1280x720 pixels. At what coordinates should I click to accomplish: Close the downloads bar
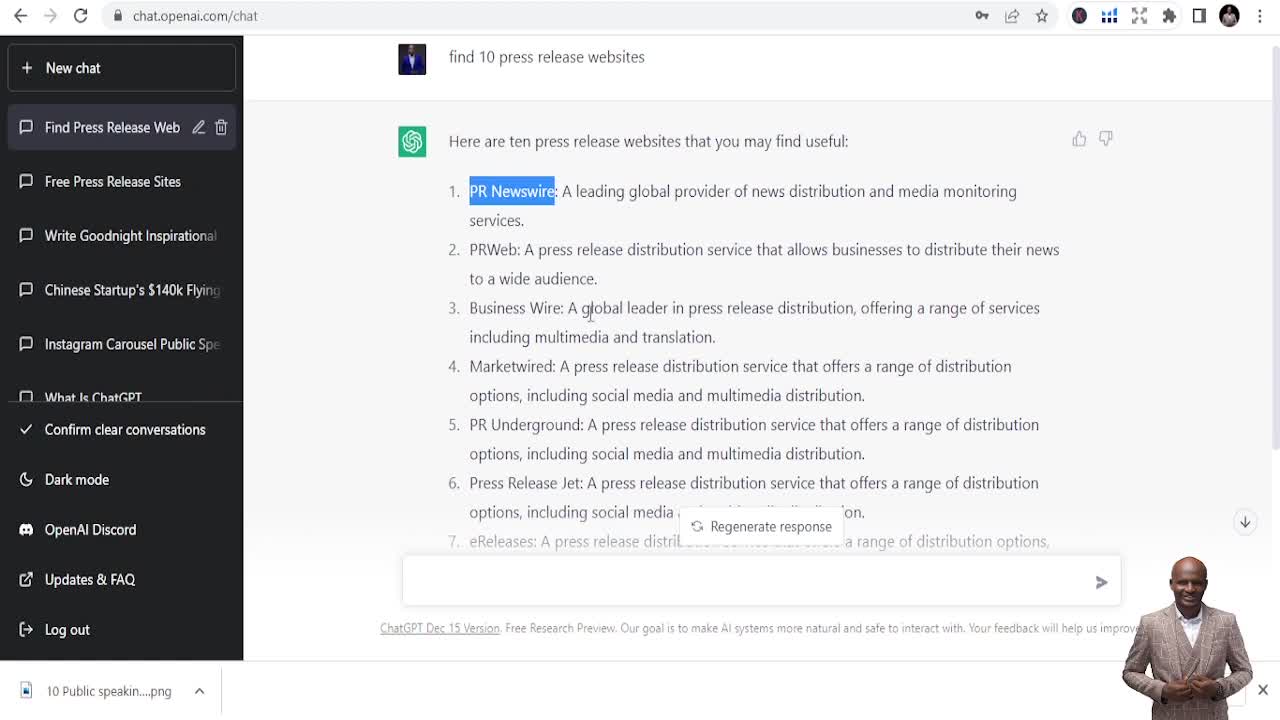click(x=1263, y=690)
